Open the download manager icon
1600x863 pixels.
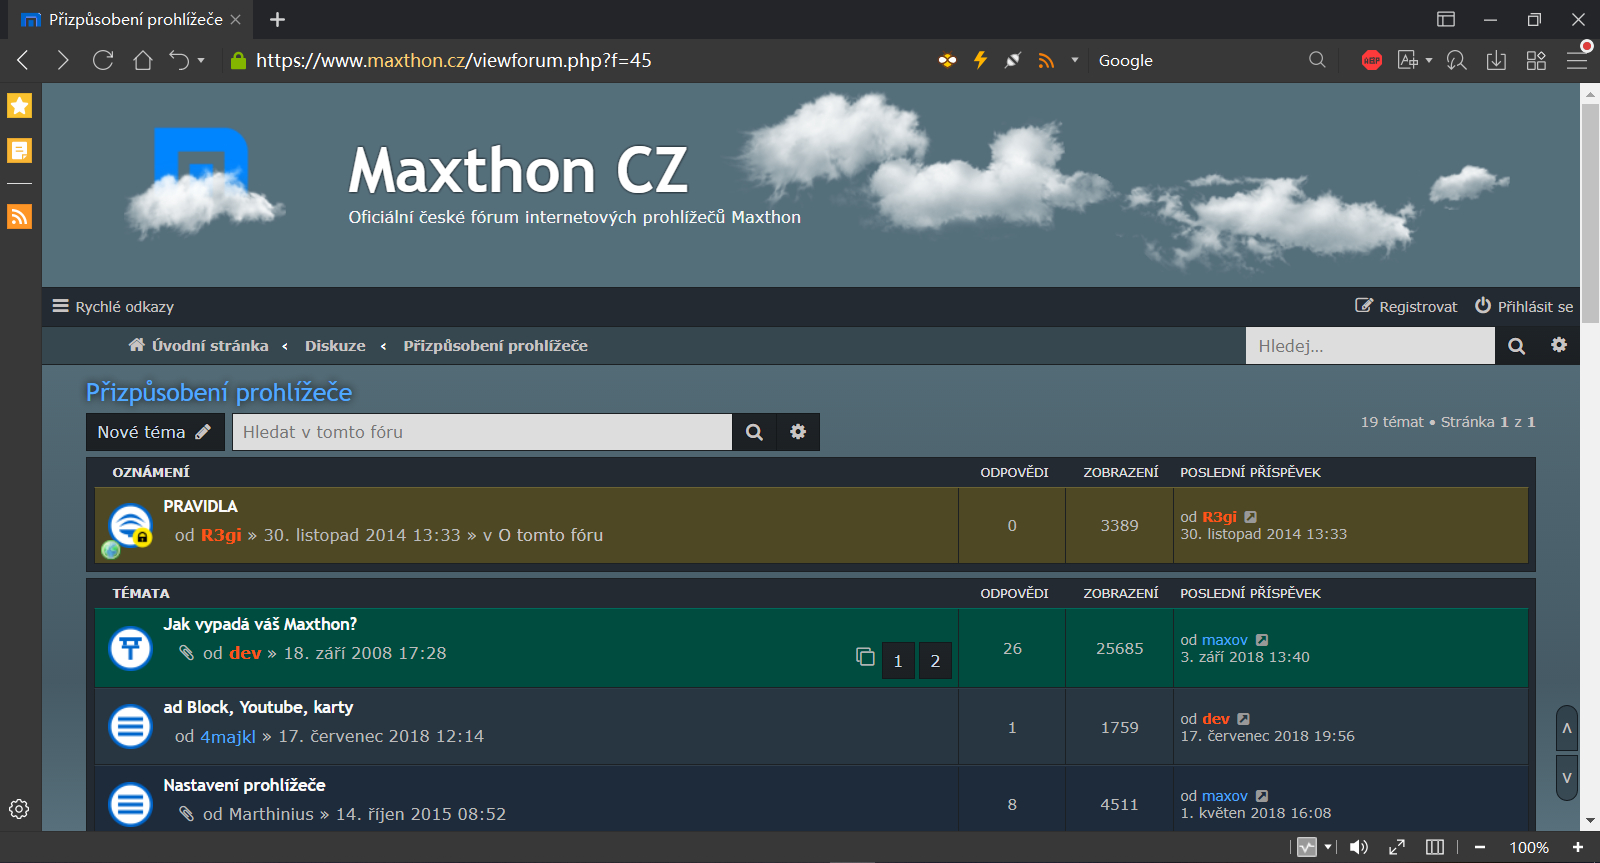[x=1496, y=60]
